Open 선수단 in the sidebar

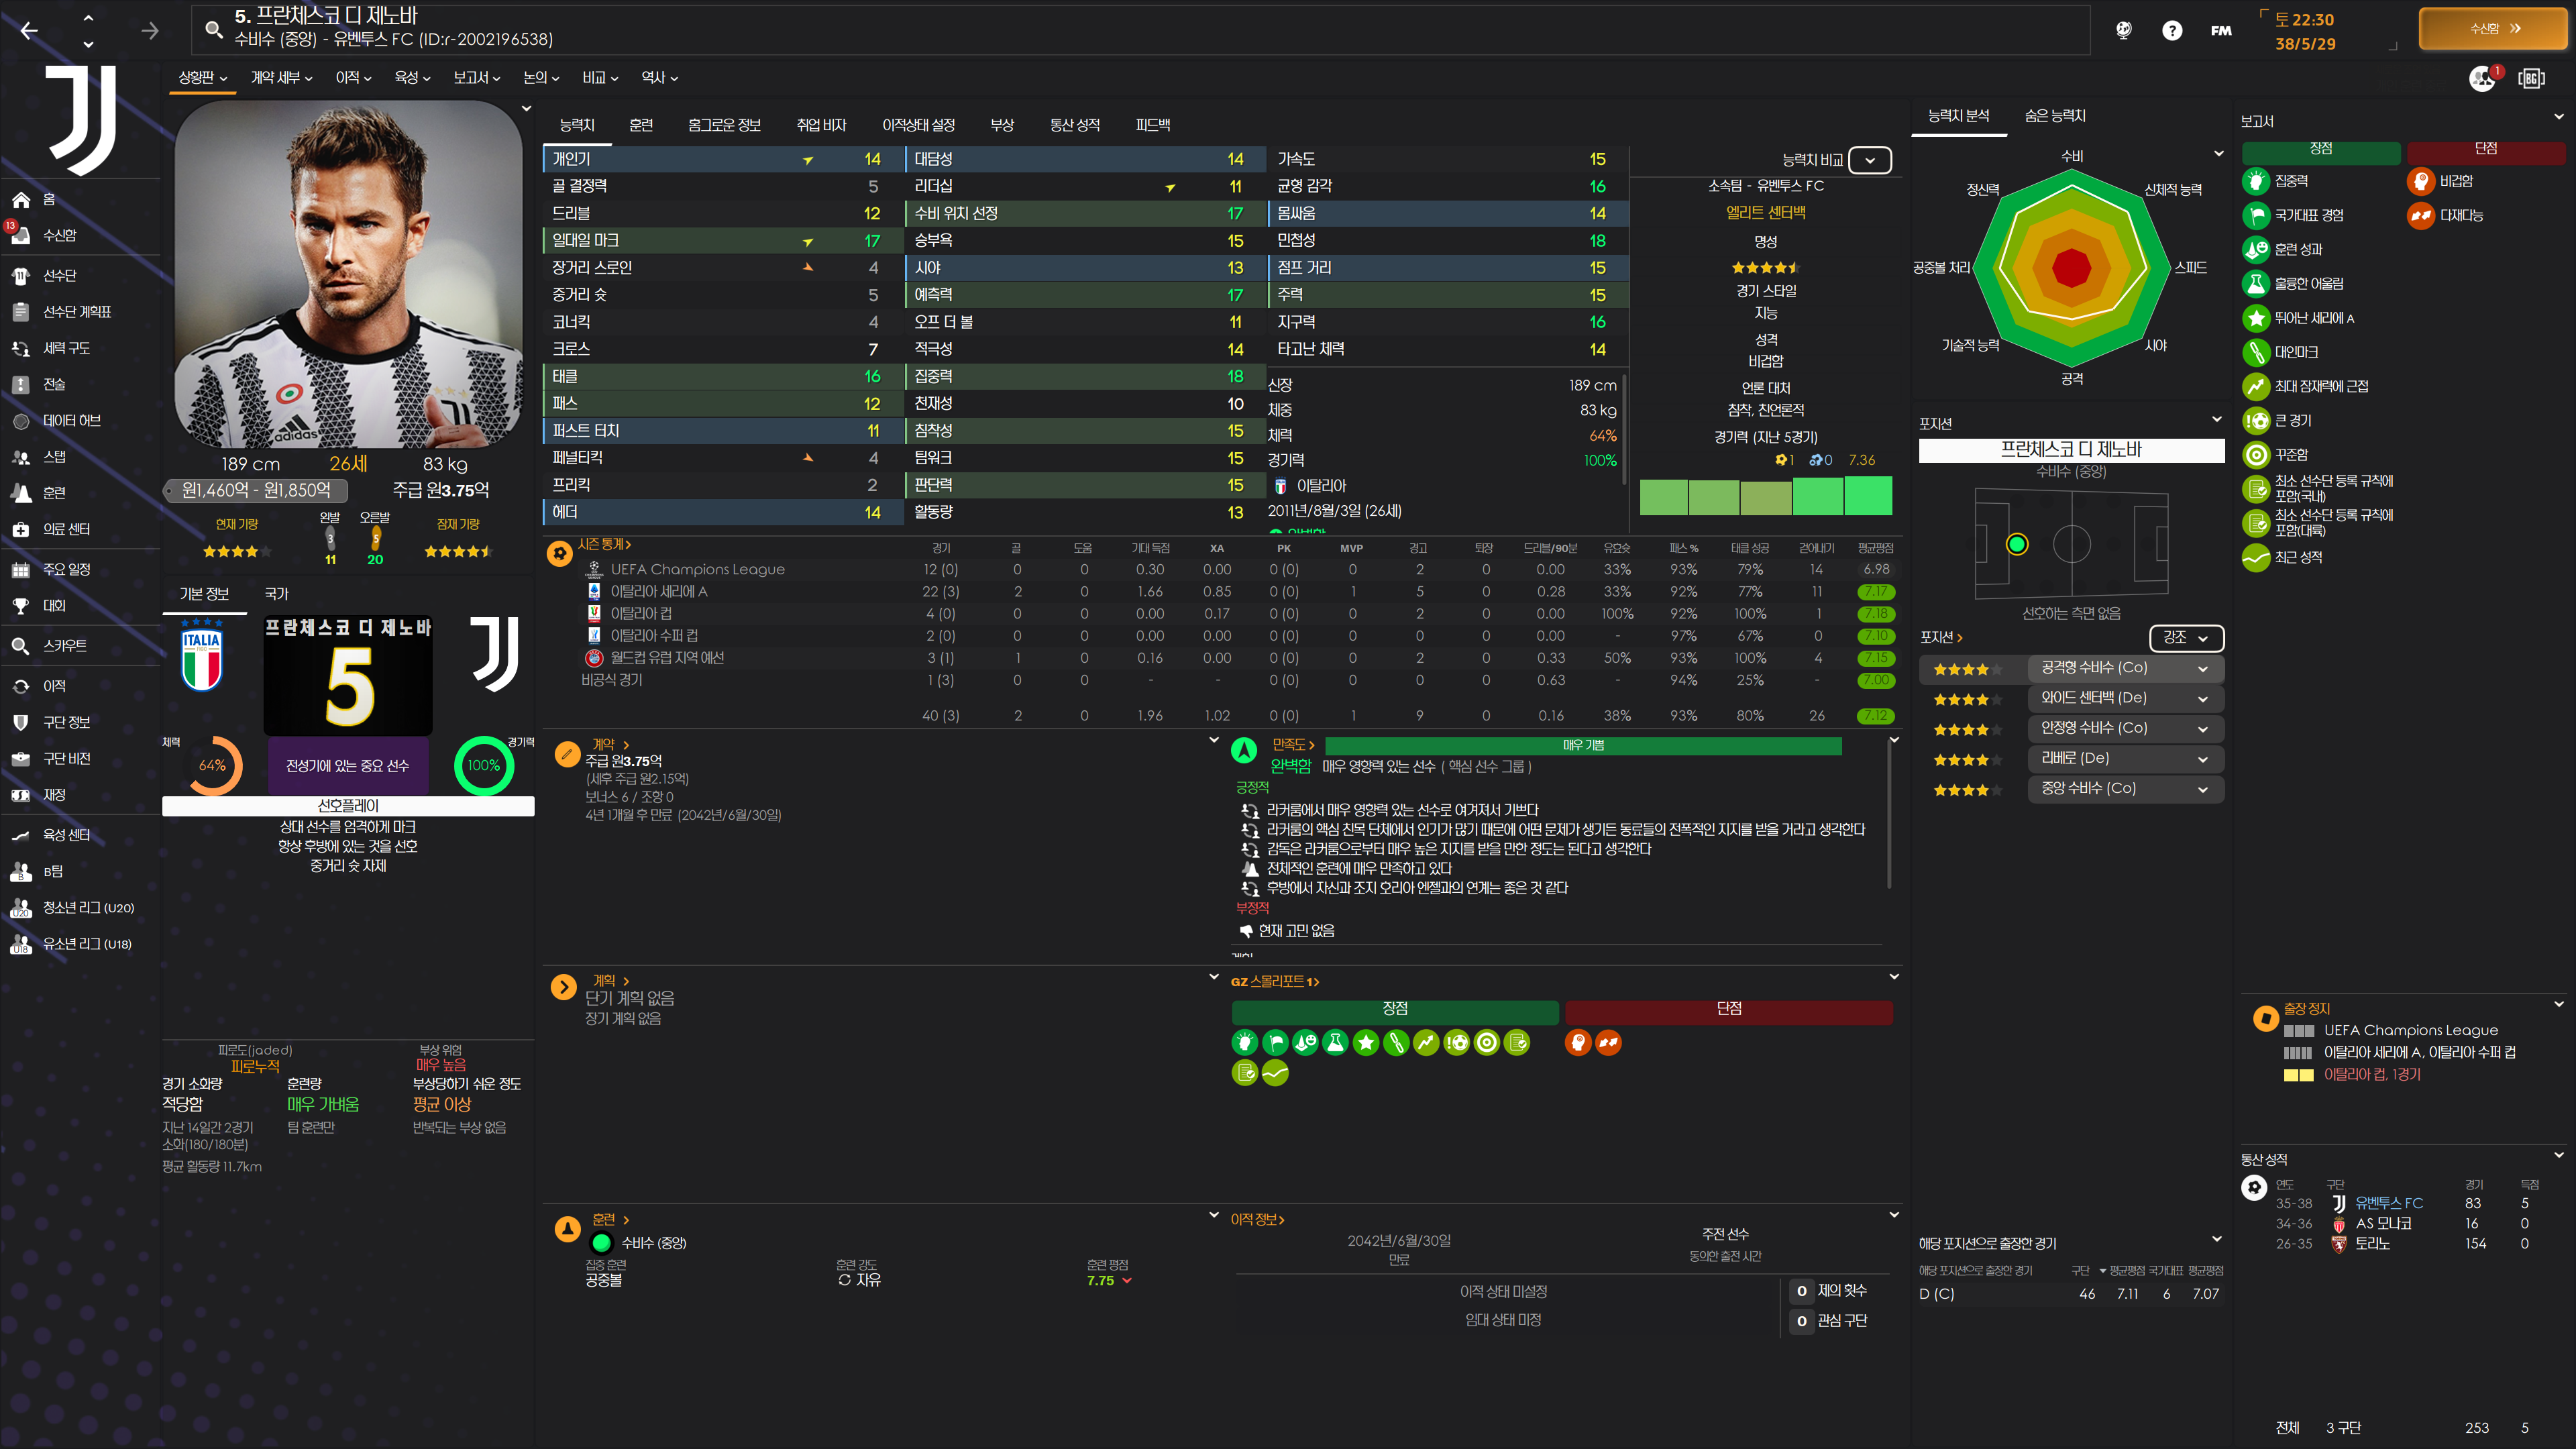(x=59, y=275)
